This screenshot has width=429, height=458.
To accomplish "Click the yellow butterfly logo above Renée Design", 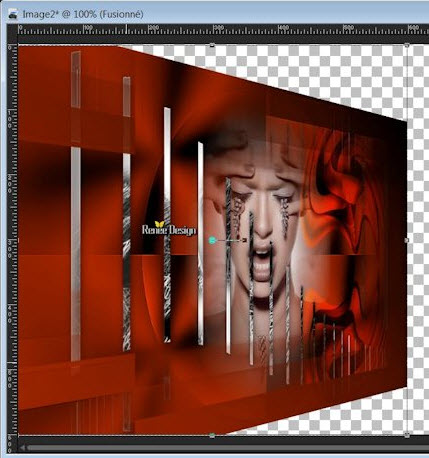I will tap(159, 224).
